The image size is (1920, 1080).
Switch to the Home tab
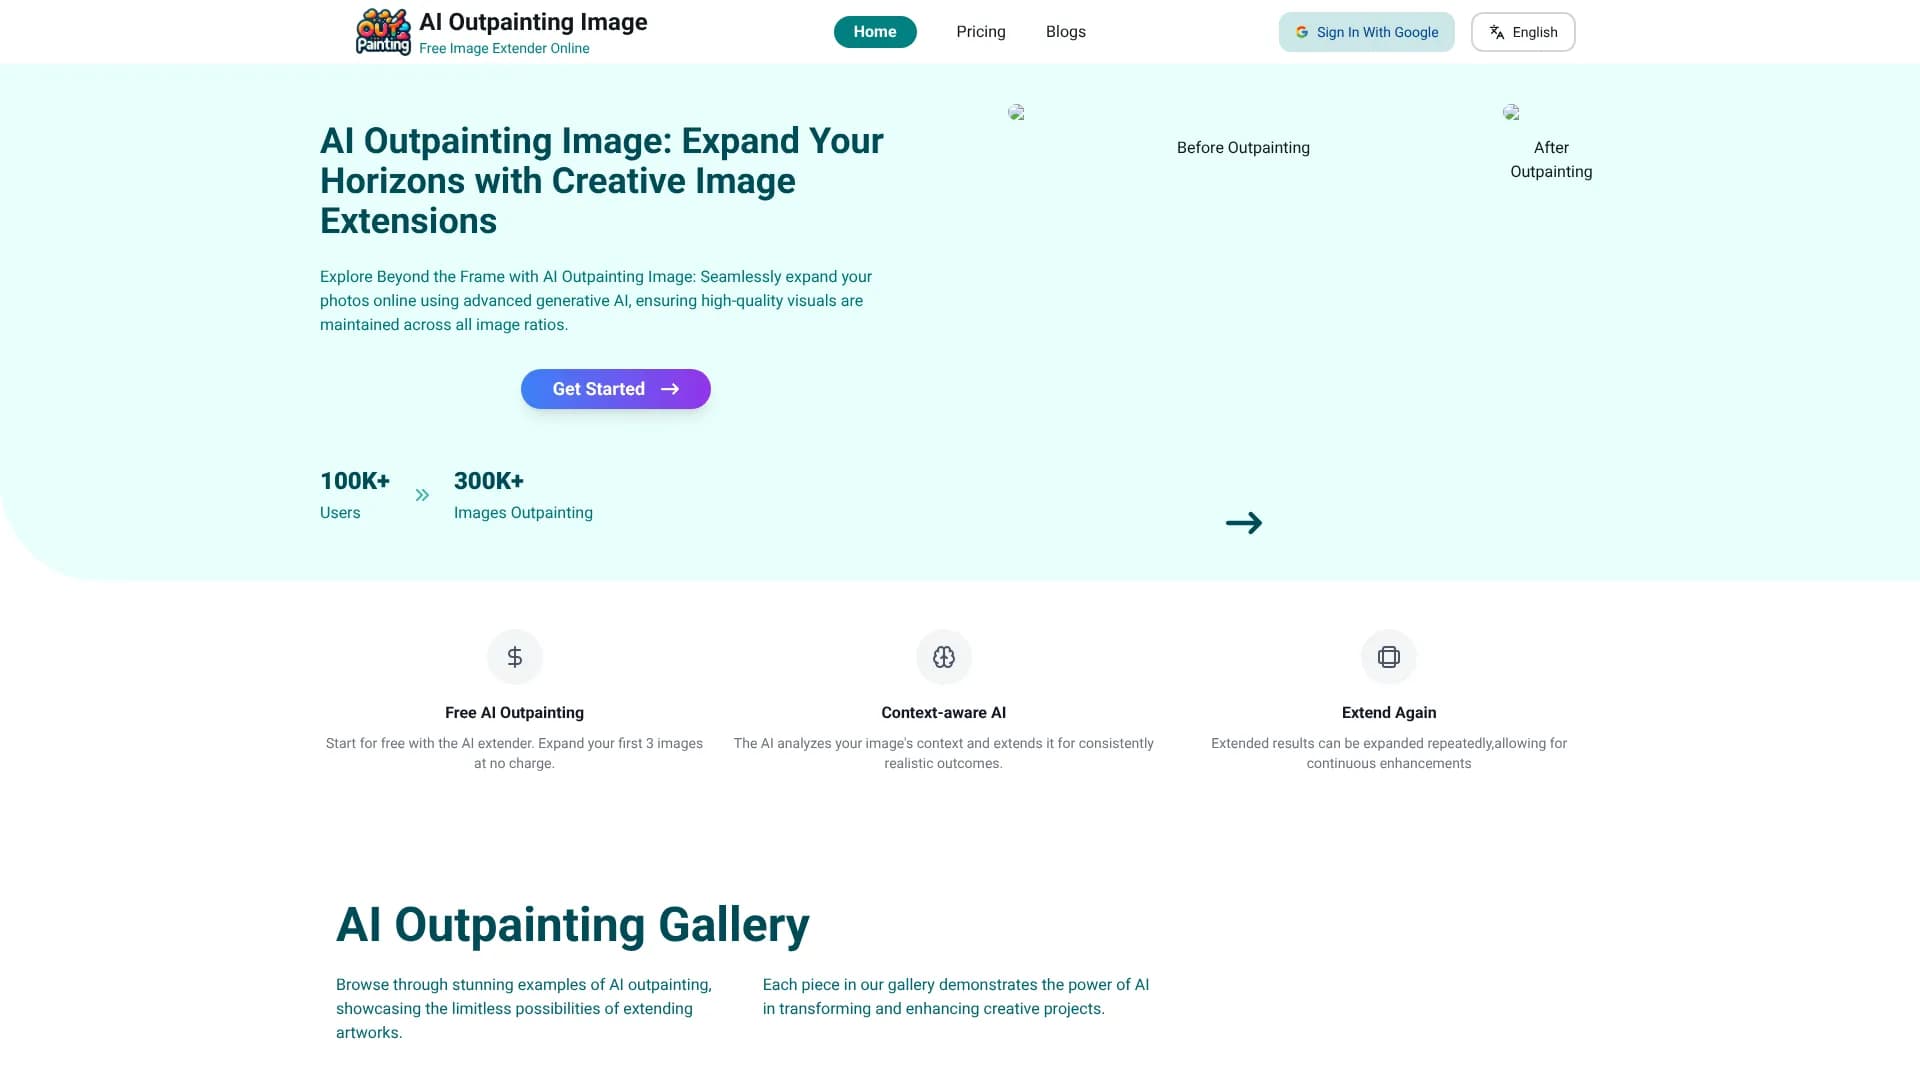[874, 31]
